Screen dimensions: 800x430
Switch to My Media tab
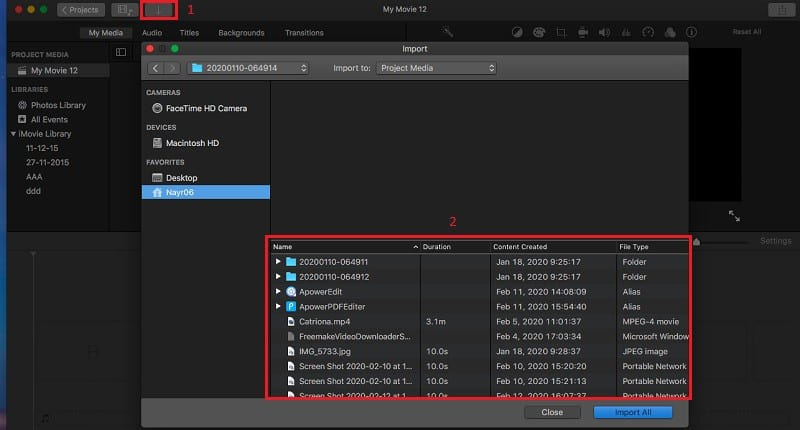(106, 33)
